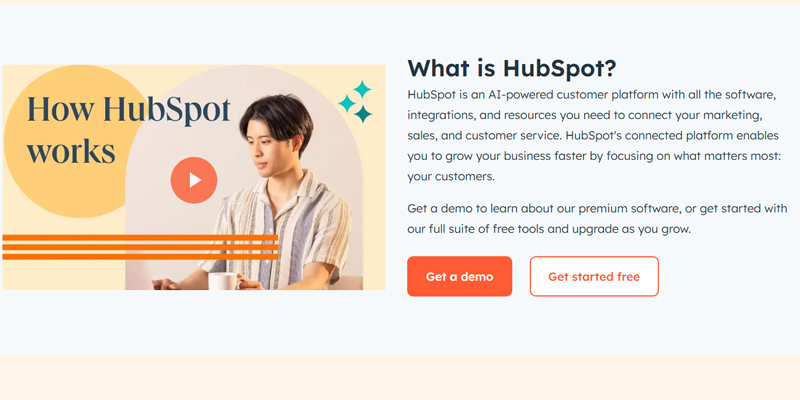Click the "How HubSpot works" title text

(129, 130)
